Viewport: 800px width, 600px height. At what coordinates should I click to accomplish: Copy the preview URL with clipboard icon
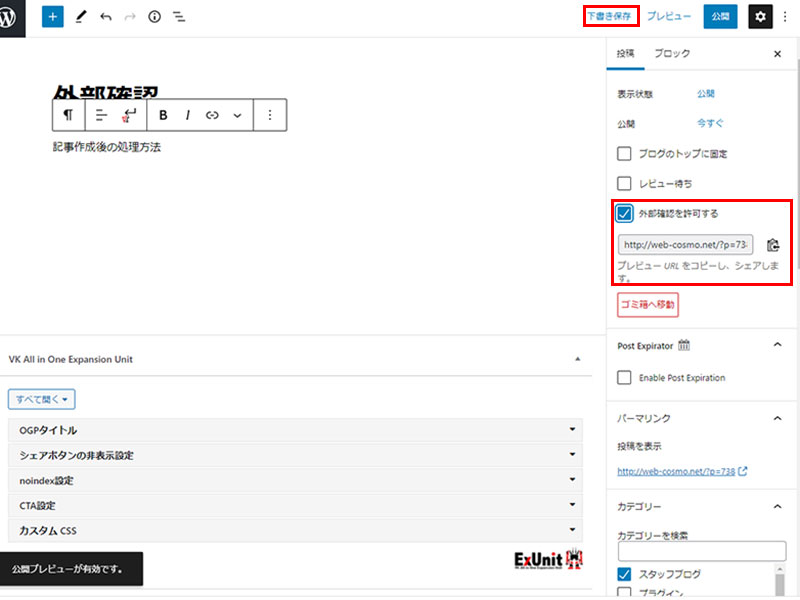773,245
